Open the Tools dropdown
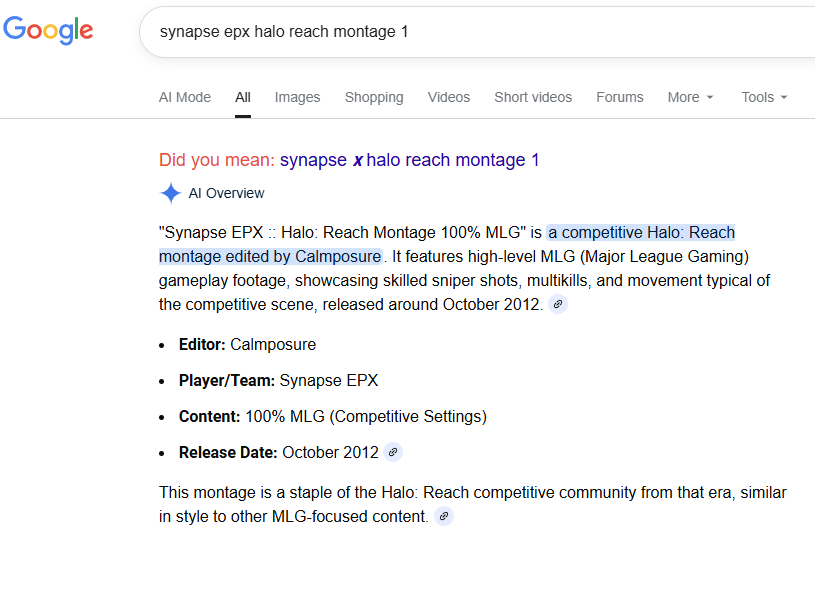The image size is (815, 603). 764,97
